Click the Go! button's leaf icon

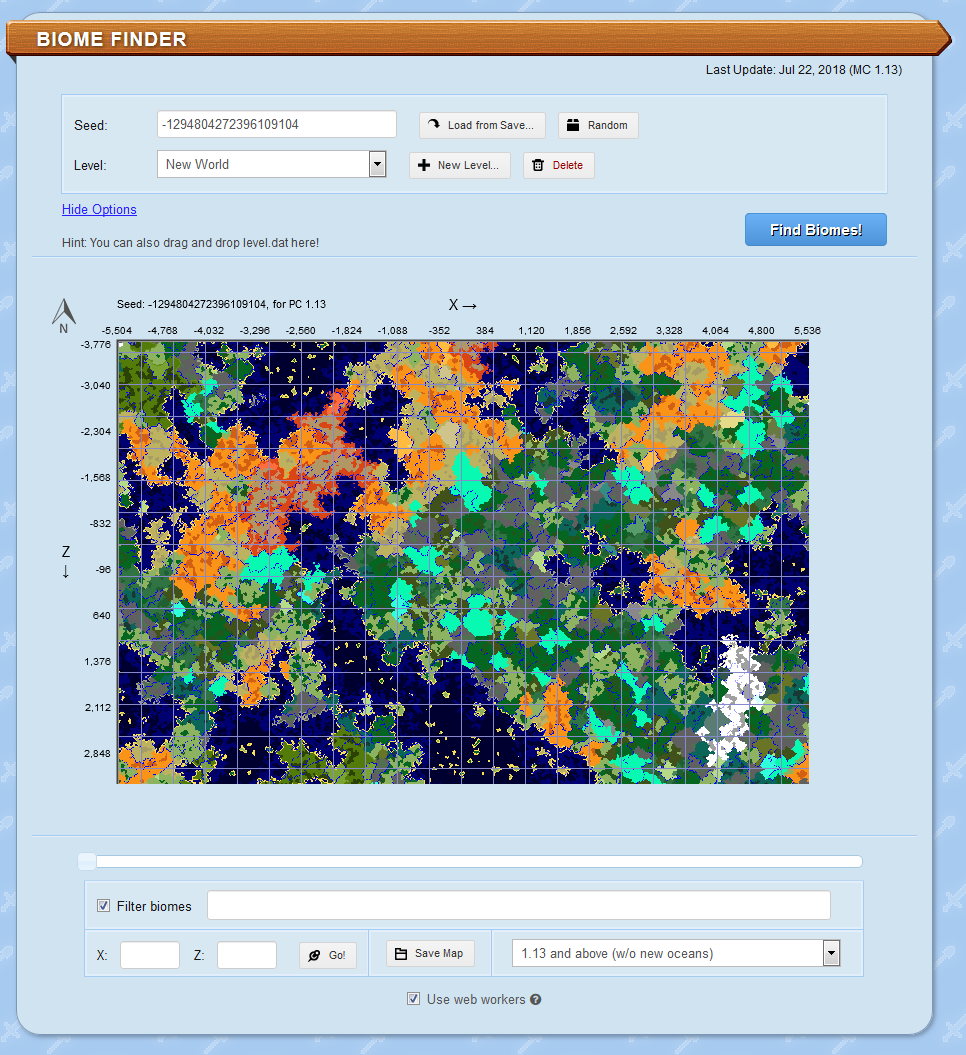click(314, 955)
